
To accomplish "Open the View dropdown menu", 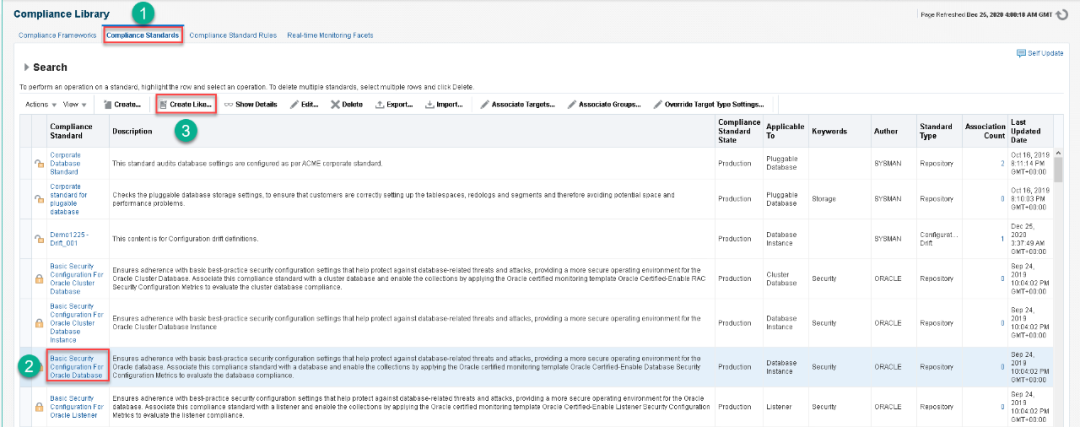I will pos(75,104).
